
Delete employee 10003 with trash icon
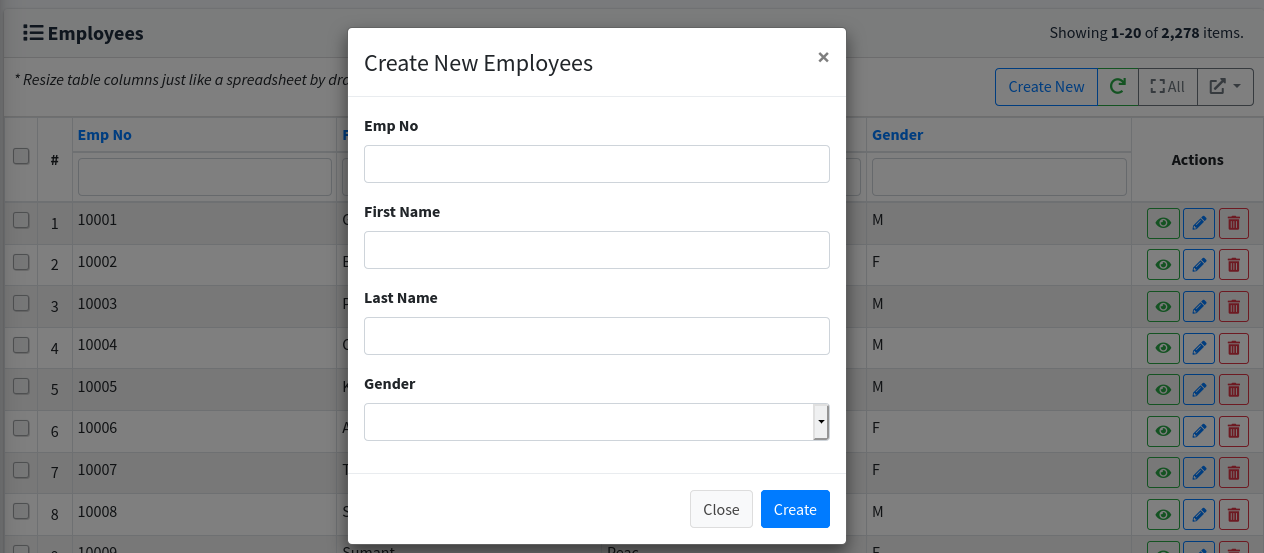(x=1233, y=307)
